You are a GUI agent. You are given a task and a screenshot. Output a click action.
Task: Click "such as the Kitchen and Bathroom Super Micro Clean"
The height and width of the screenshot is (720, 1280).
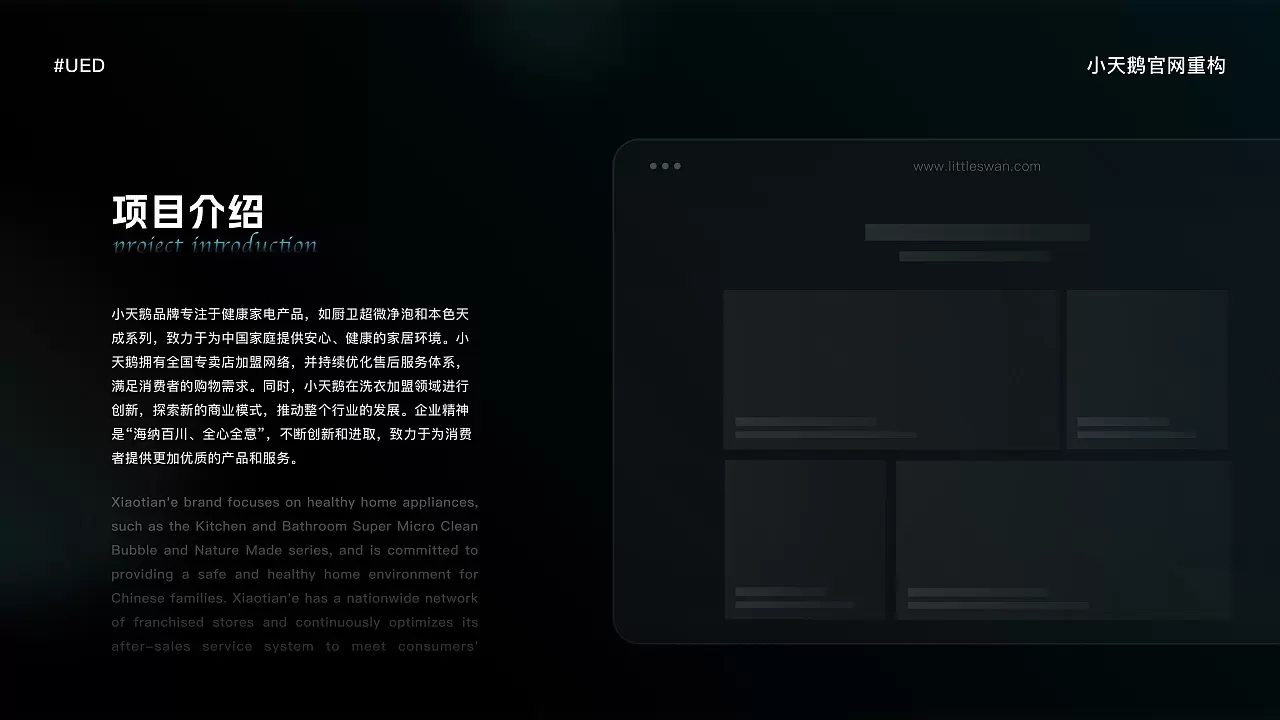click(295, 526)
